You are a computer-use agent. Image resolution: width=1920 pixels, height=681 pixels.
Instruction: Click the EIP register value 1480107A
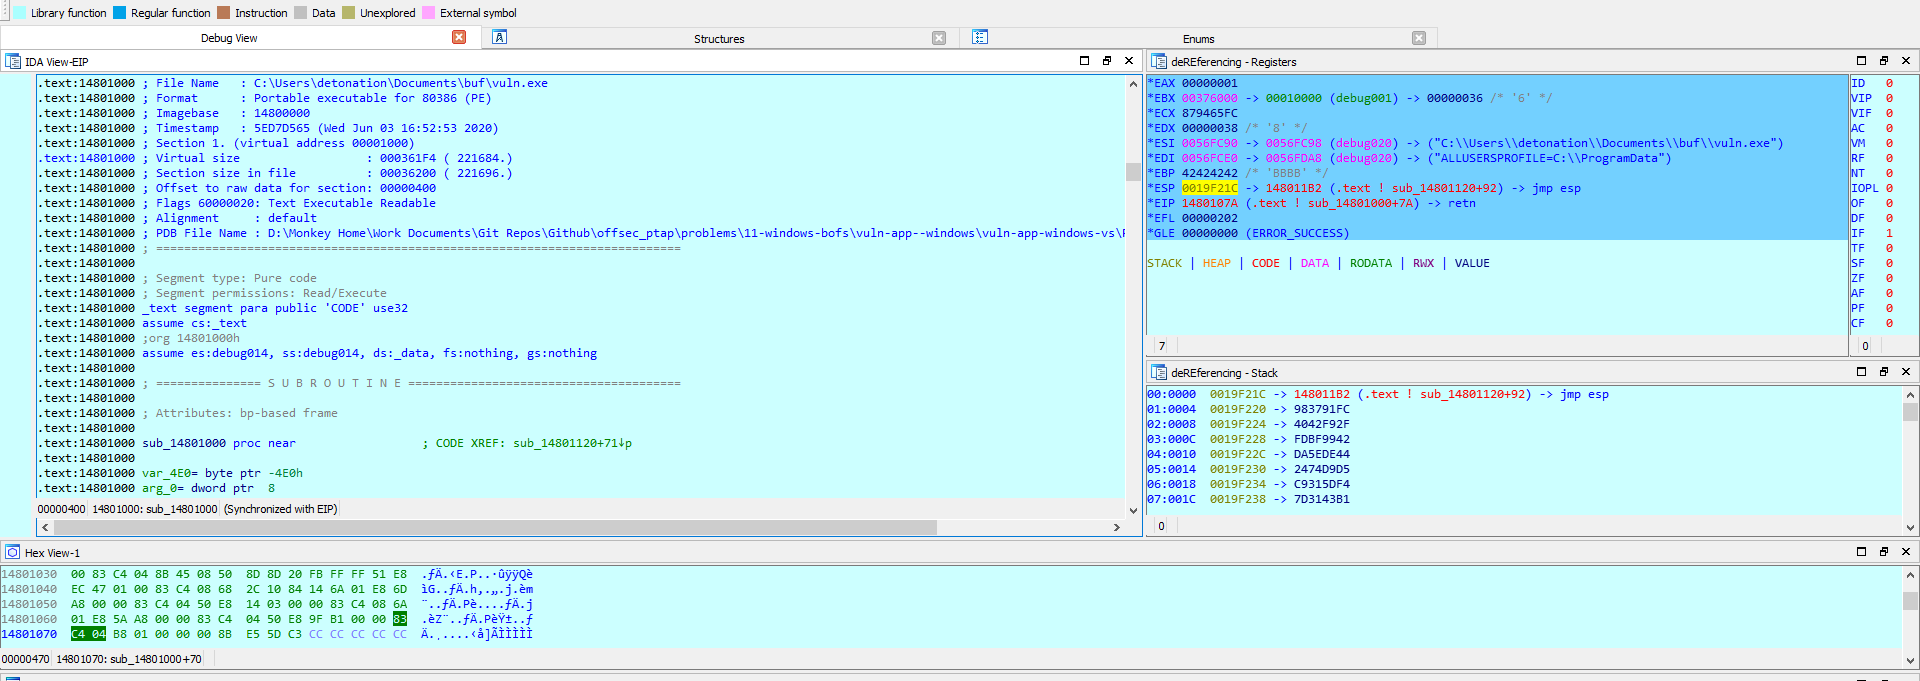click(1209, 203)
